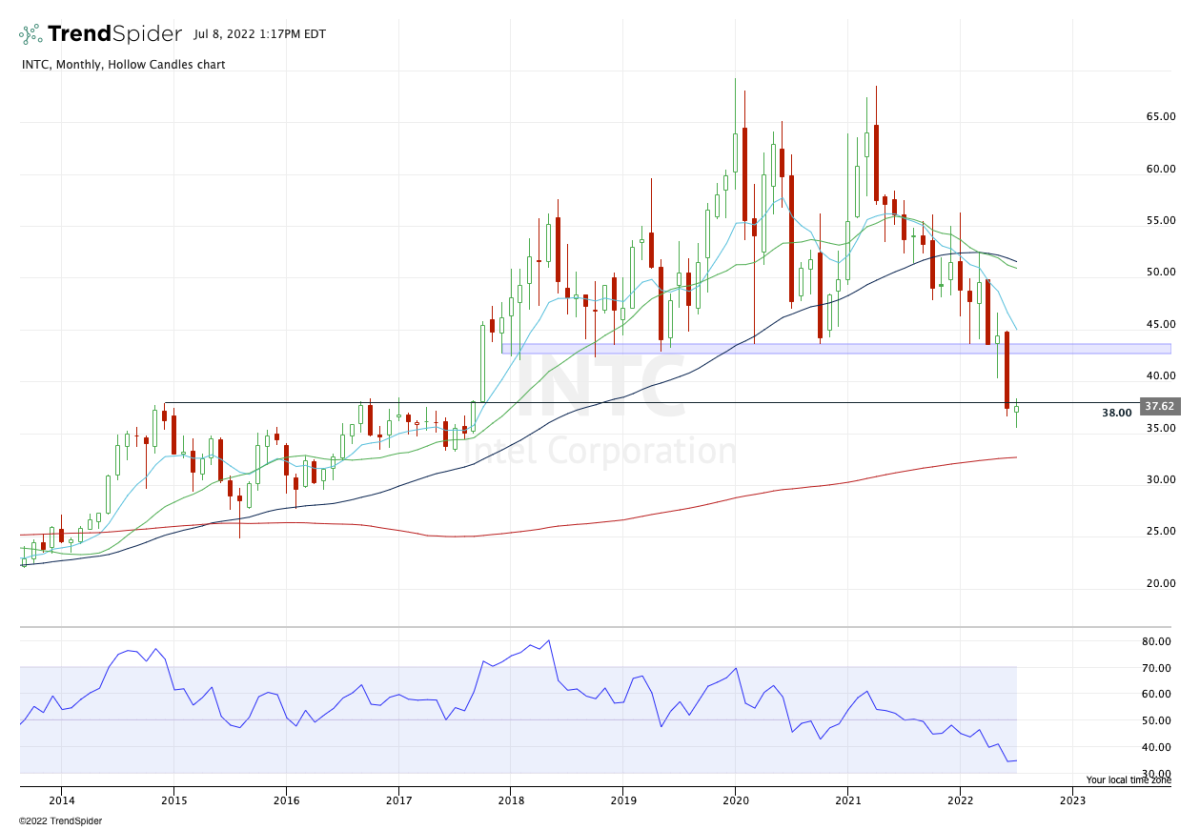The height and width of the screenshot is (830, 1200).
Task: Click the 20.00 price axis label
Action: coord(1159,583)
